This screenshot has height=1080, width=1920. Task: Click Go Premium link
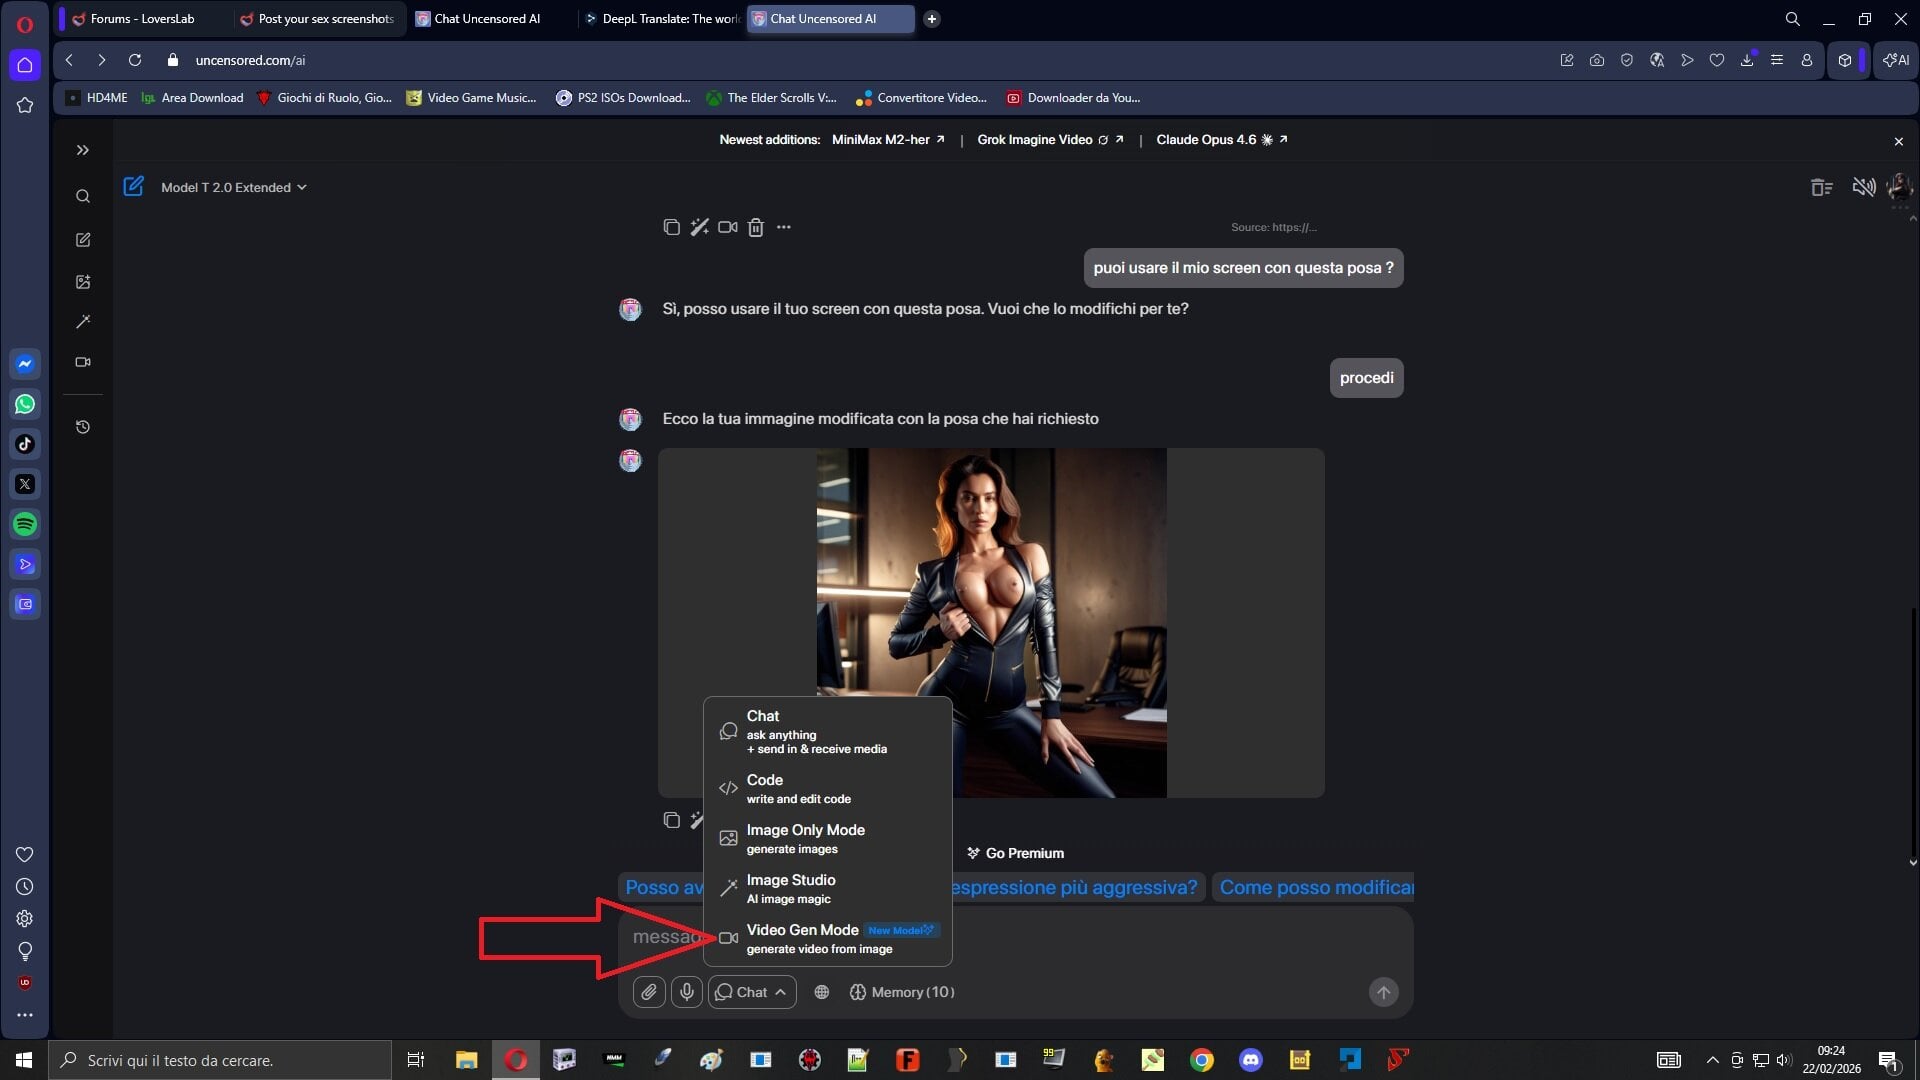pyautogui.click(x=1015, y=853)
